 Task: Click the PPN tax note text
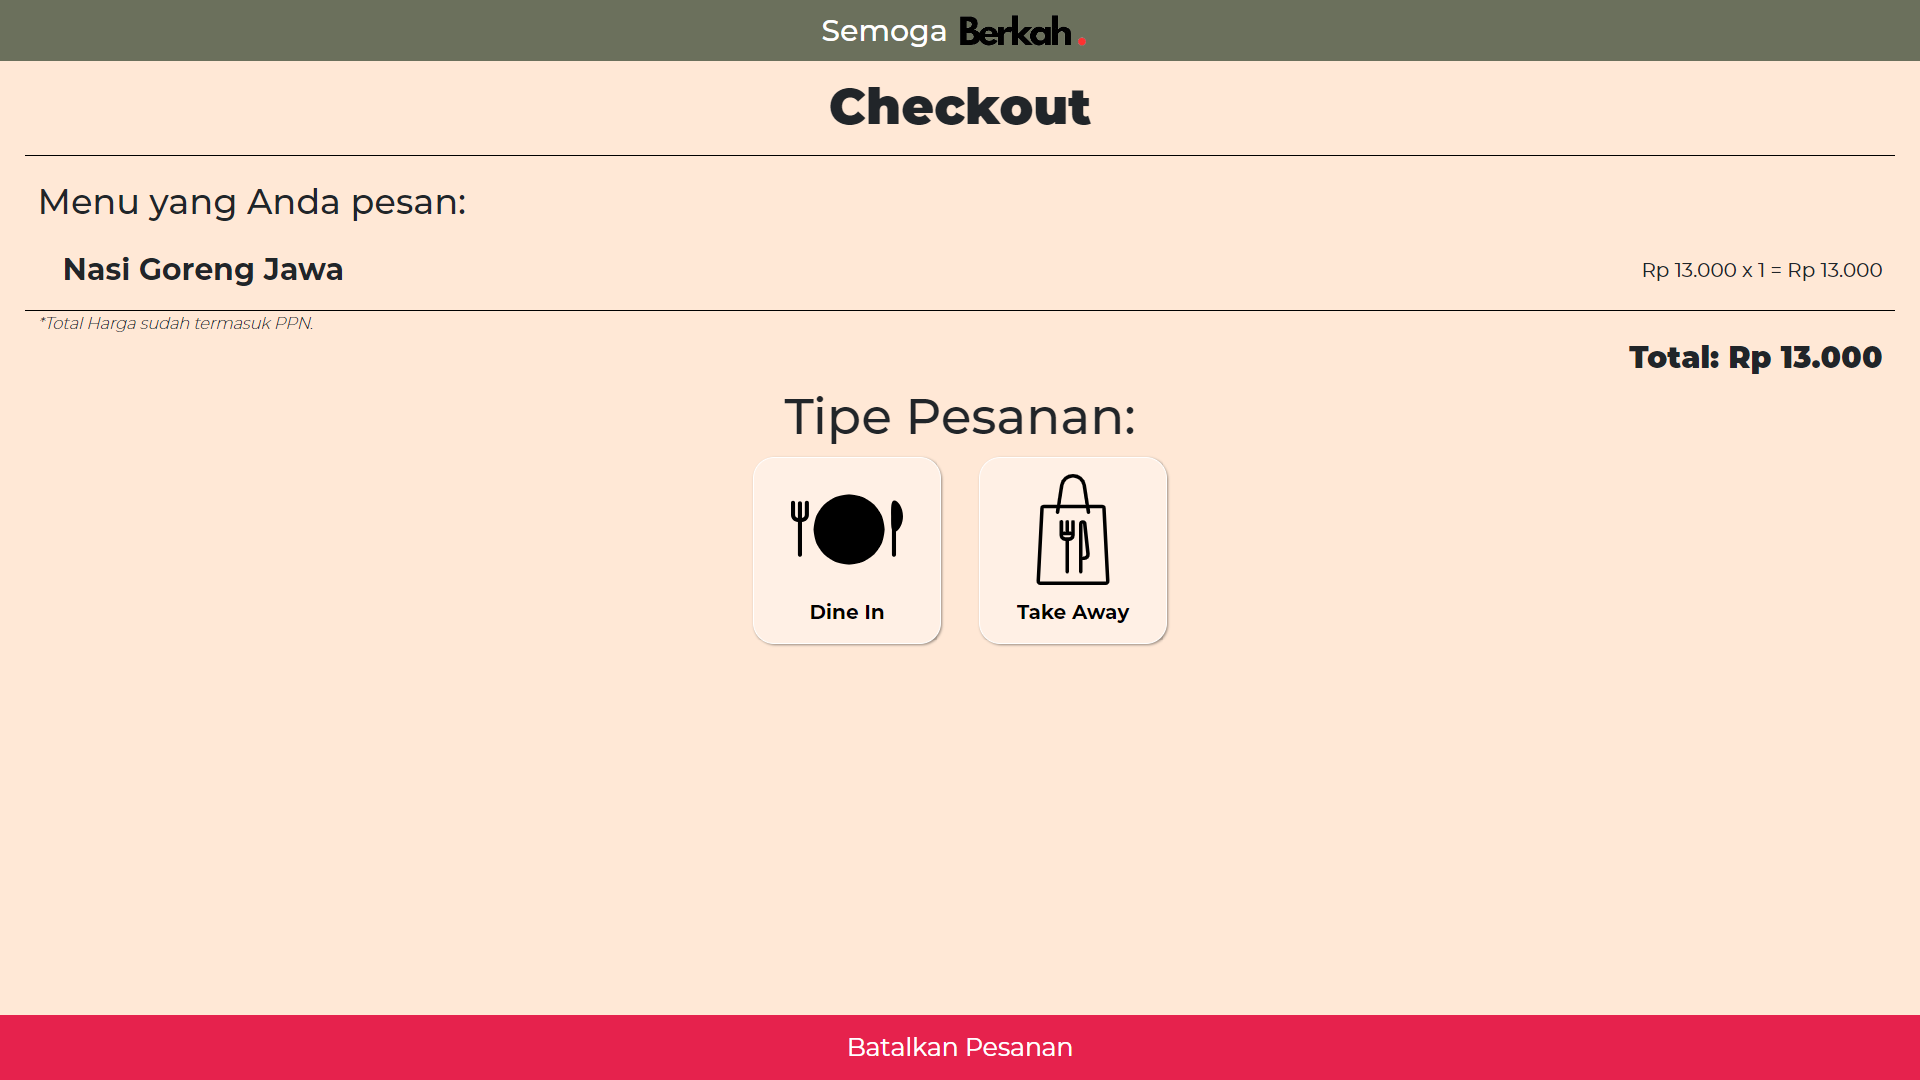coord(176,323)
